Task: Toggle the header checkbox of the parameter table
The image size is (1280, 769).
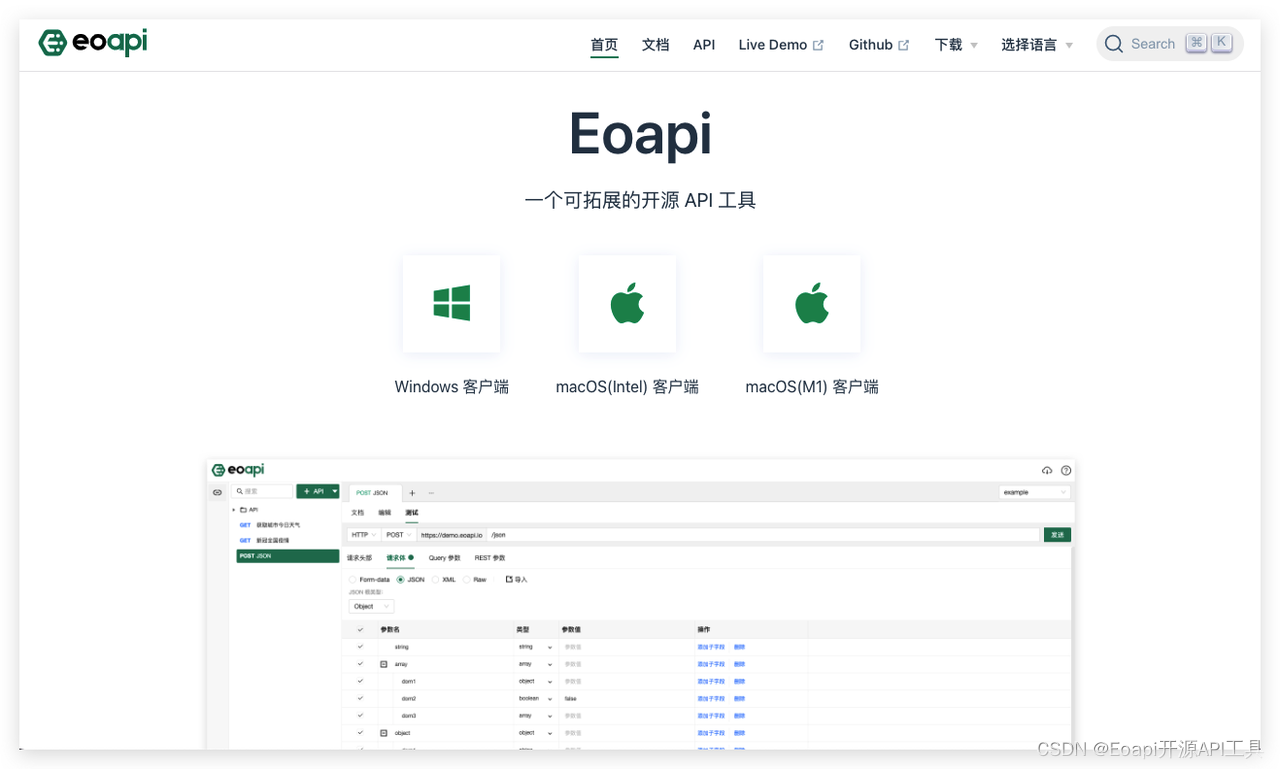Action: coord(360,630)
